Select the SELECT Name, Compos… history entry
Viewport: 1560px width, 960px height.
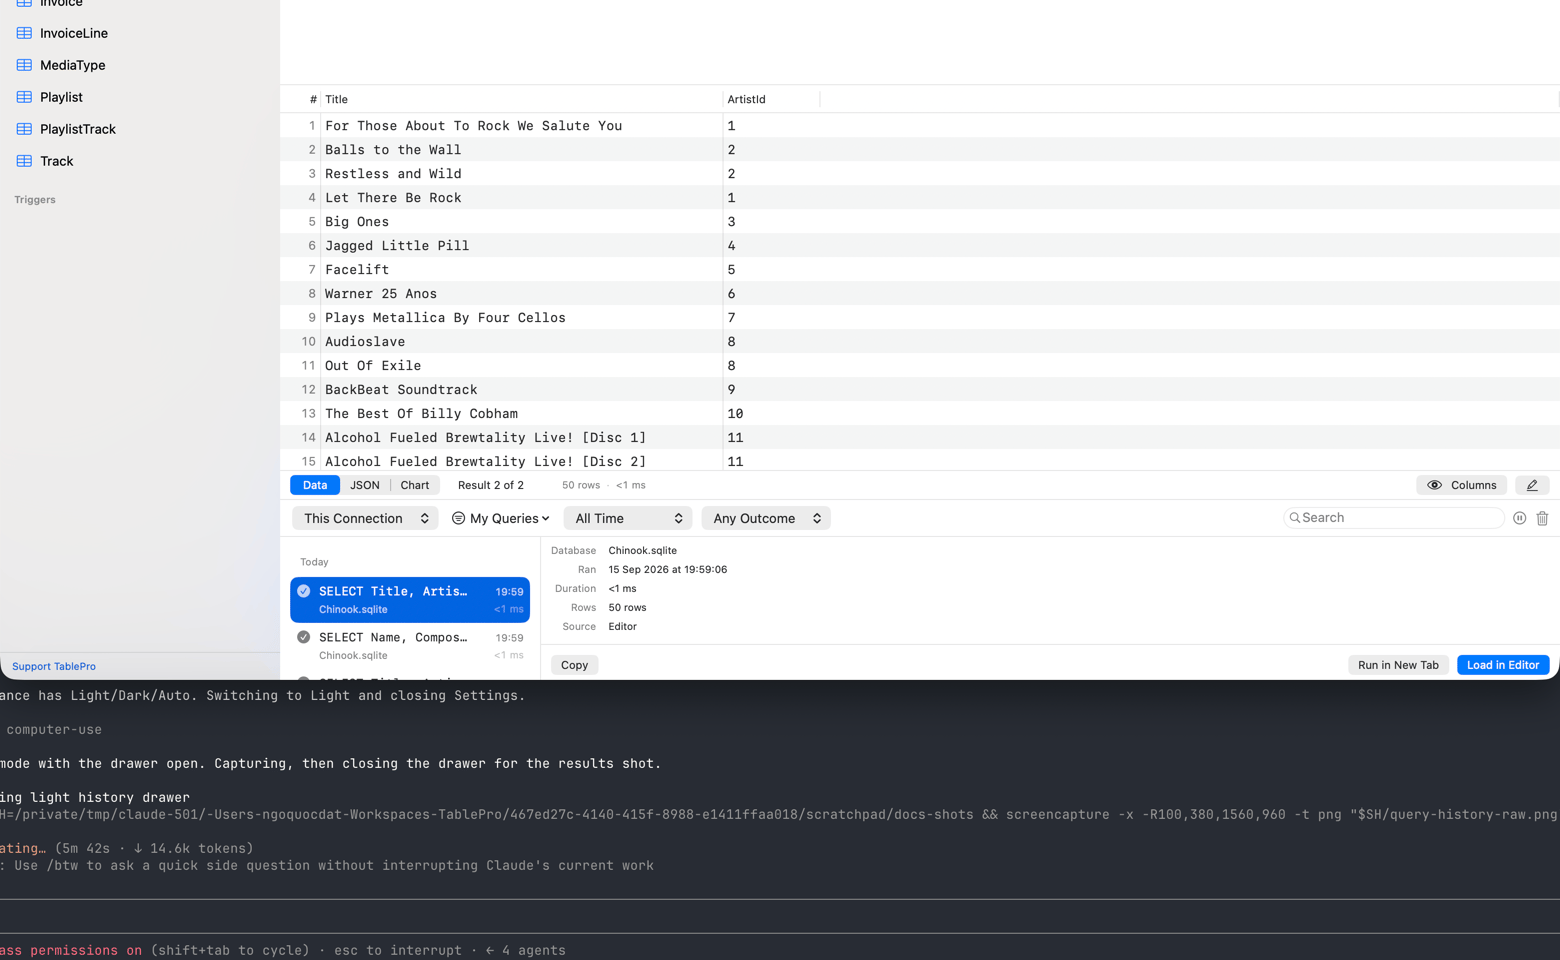tap(410, 646)
